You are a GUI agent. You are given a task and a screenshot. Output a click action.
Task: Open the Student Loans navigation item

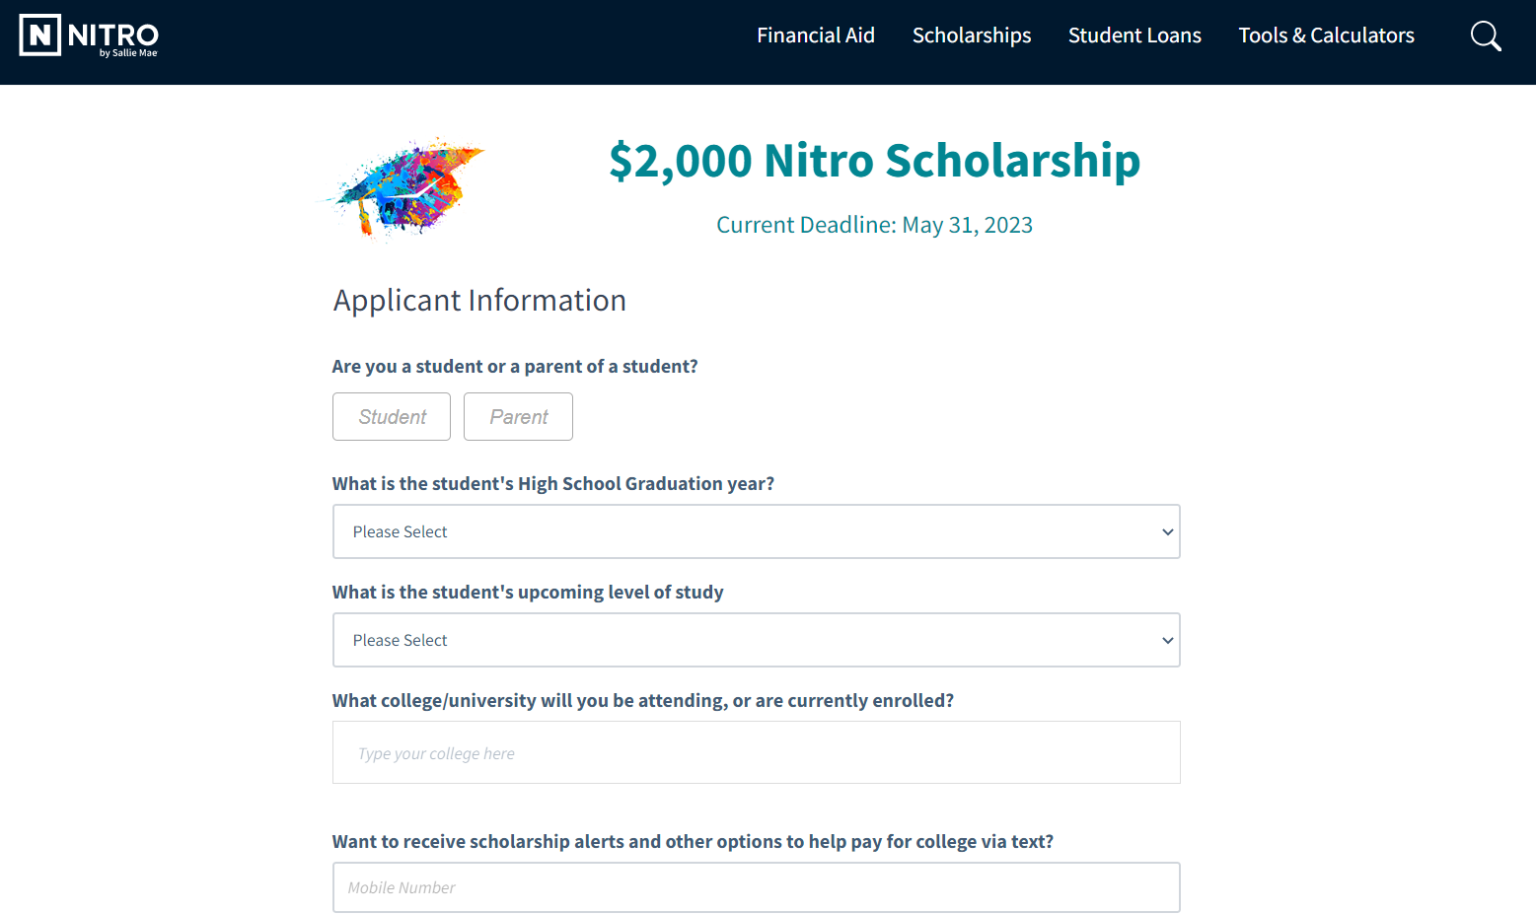point(1134,36)
